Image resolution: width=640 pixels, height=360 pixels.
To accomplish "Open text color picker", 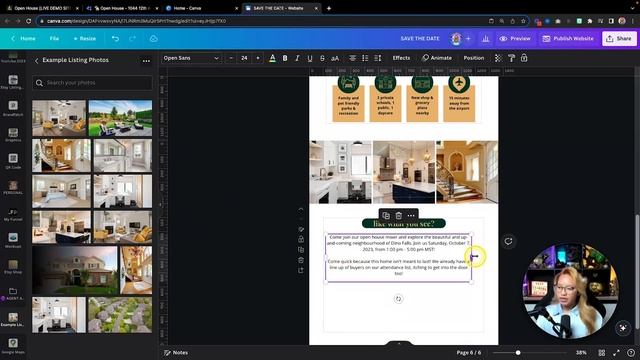I will pyautogui.click(x=272, y=58).
